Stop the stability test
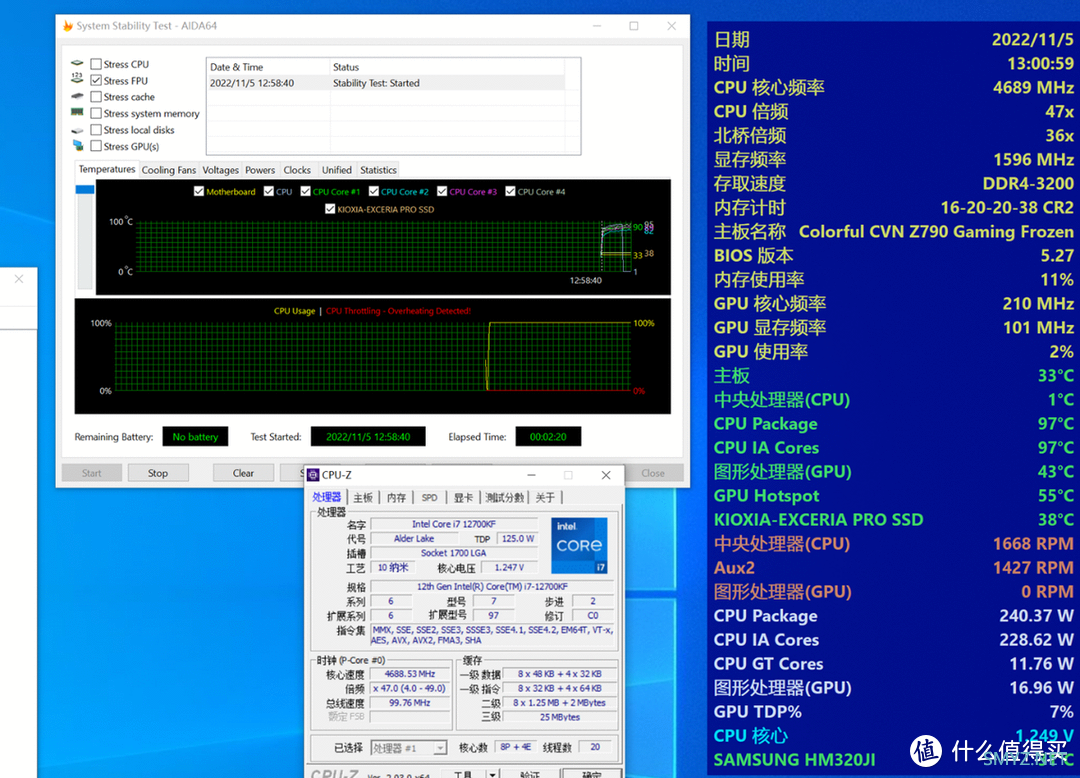The image size is (1080, 778). 158,473
